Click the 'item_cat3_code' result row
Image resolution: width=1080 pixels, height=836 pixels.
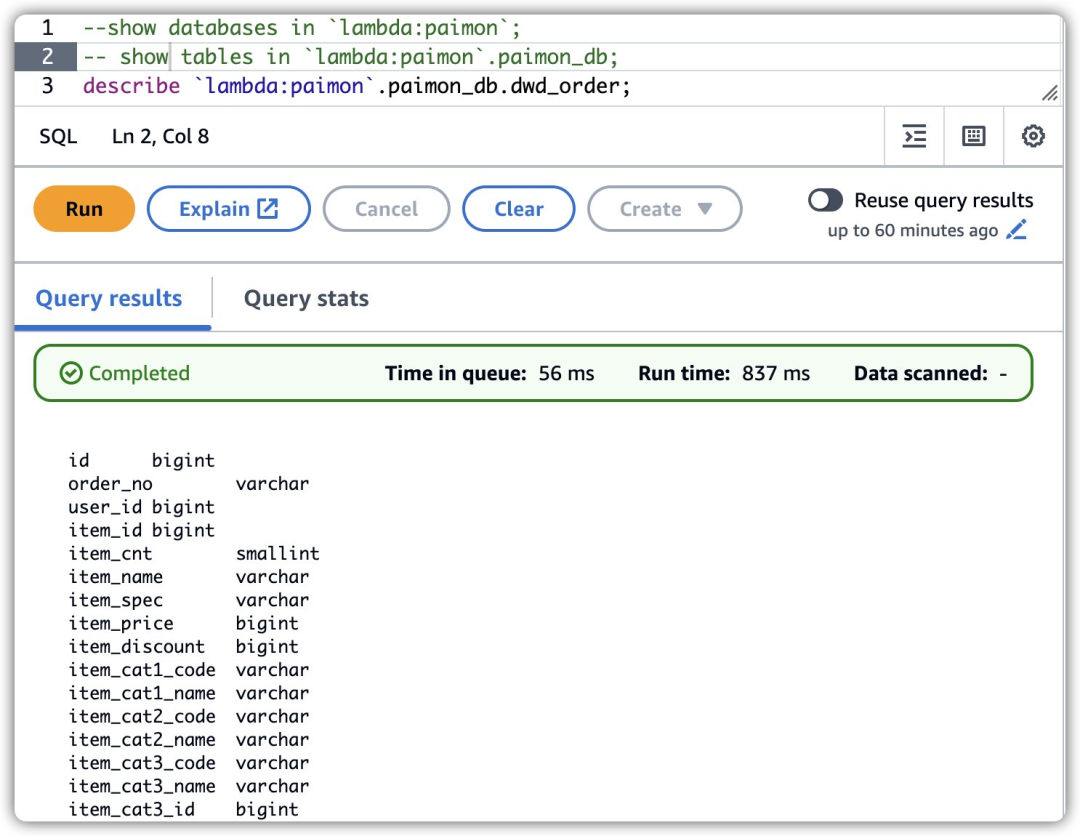[188, 763]
